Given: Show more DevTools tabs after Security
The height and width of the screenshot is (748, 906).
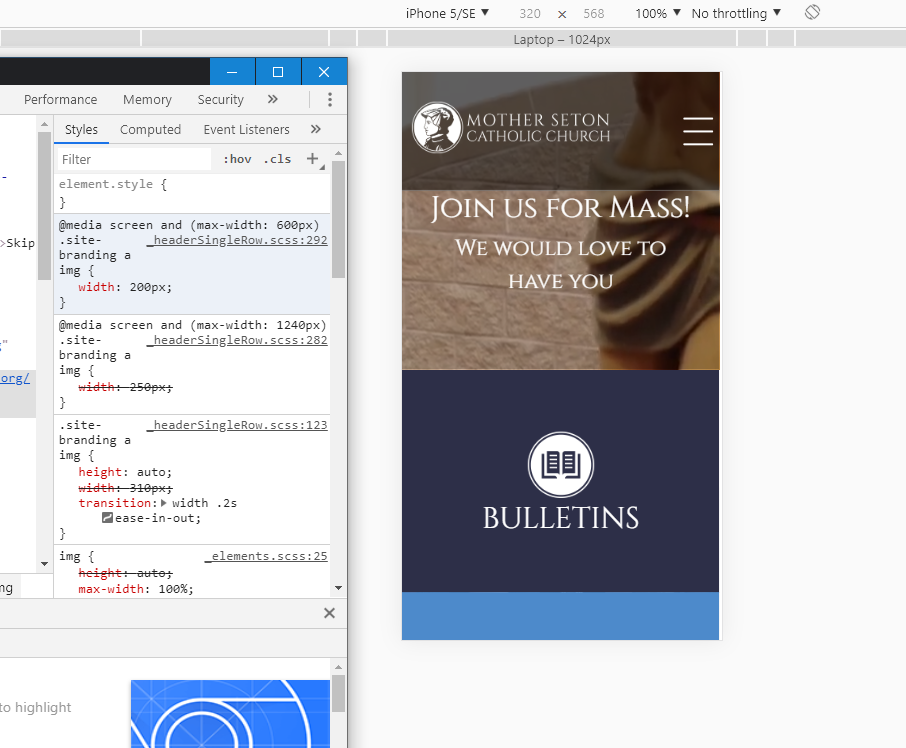Looking at the screenshot, I should click(x=273, y=100).
